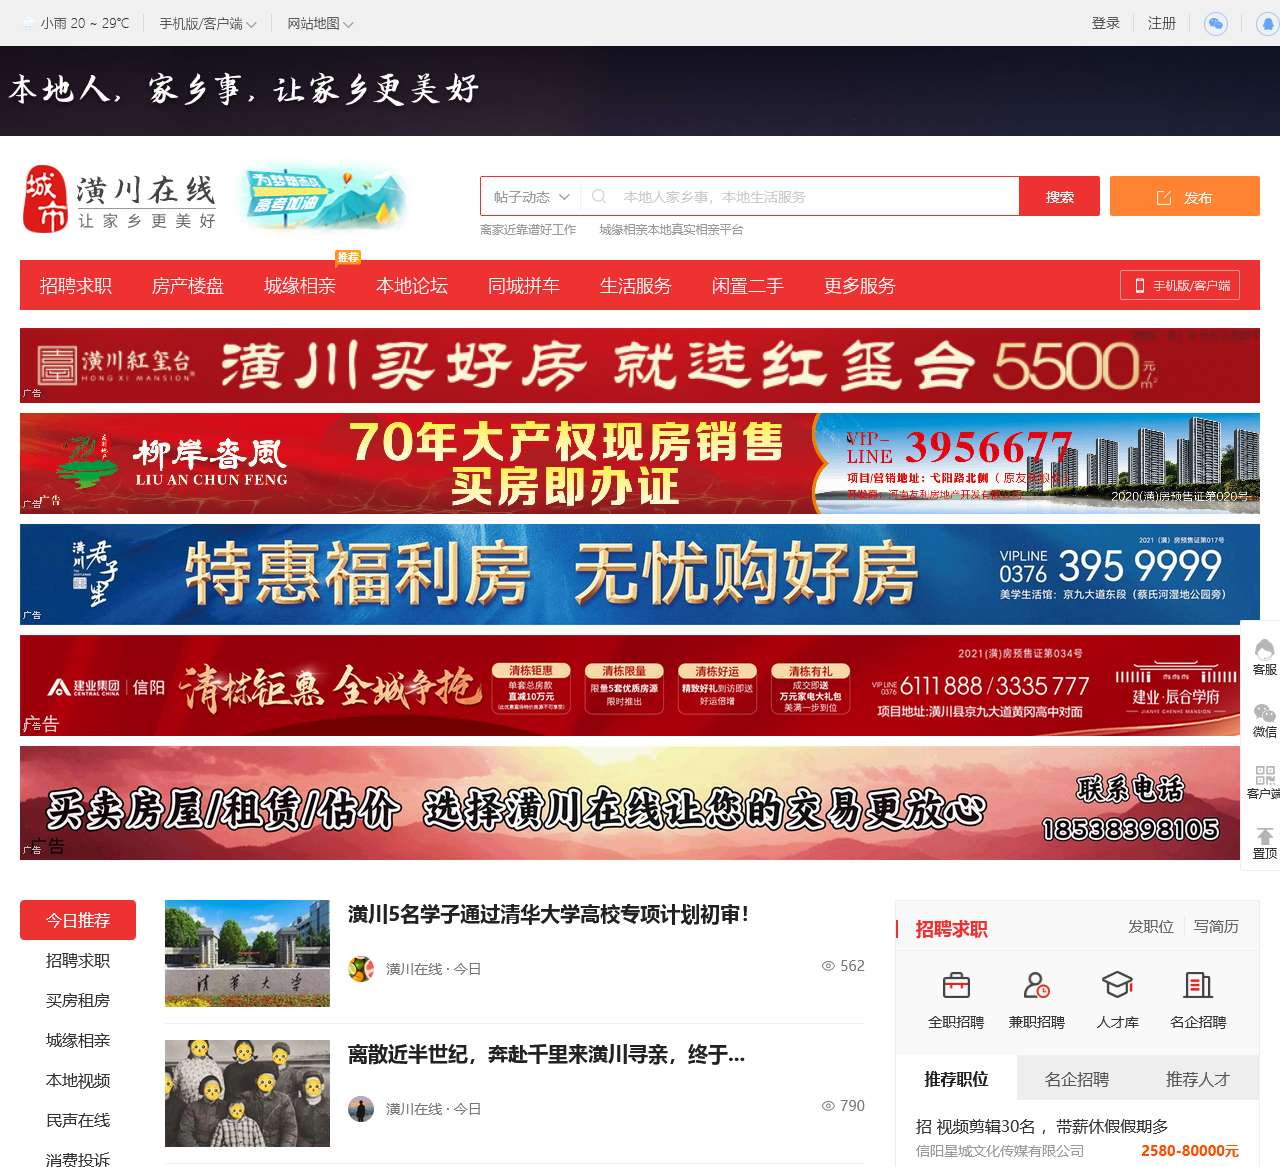
Task: Click the WeChat icon in top bar
Action: (1216, 23)
